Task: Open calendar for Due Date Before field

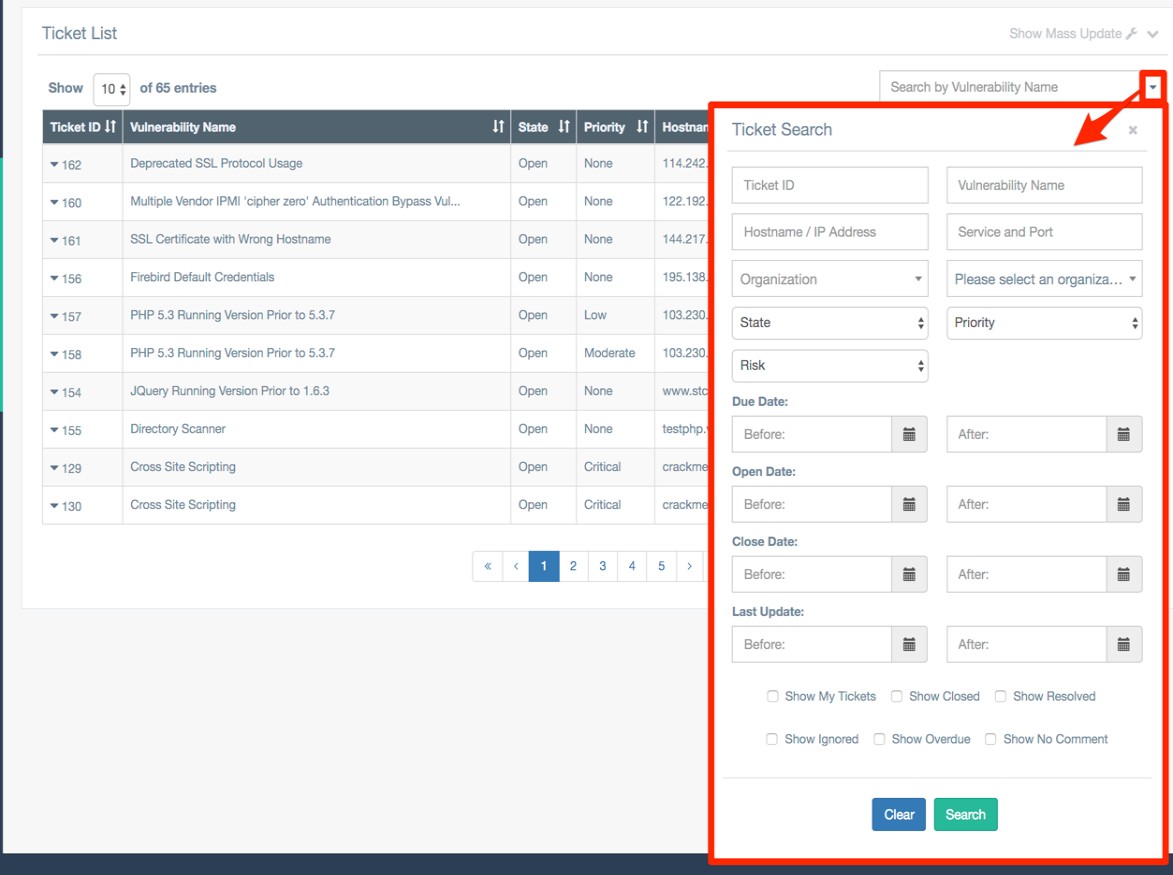Action: click(x=909, y=434)
